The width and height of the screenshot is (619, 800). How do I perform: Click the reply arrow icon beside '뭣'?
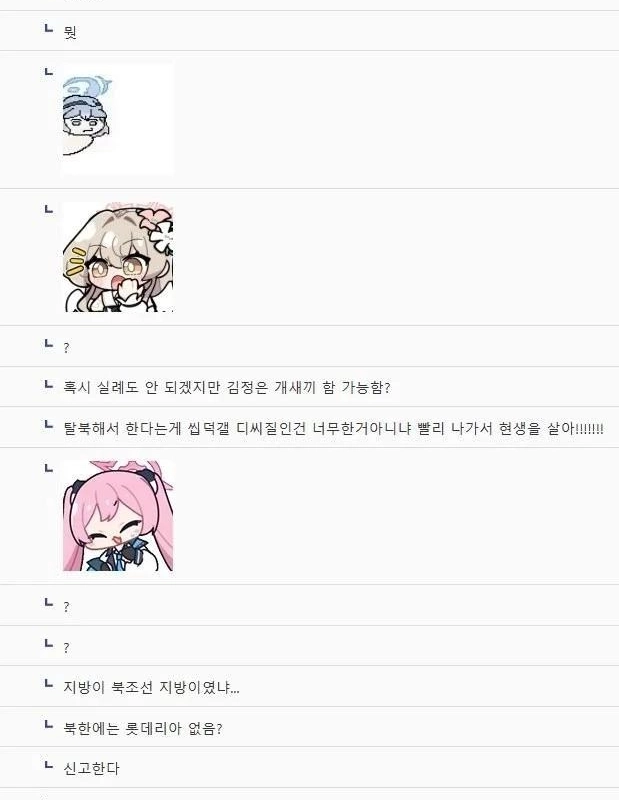[x=48, y=28]
